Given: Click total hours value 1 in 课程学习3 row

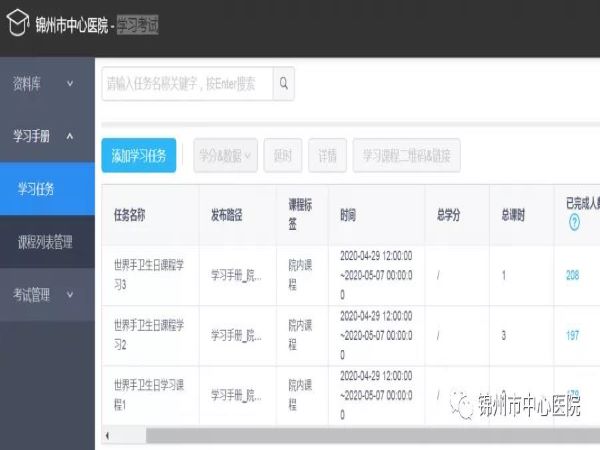Looking at the screenshot, I should (504, 275).
